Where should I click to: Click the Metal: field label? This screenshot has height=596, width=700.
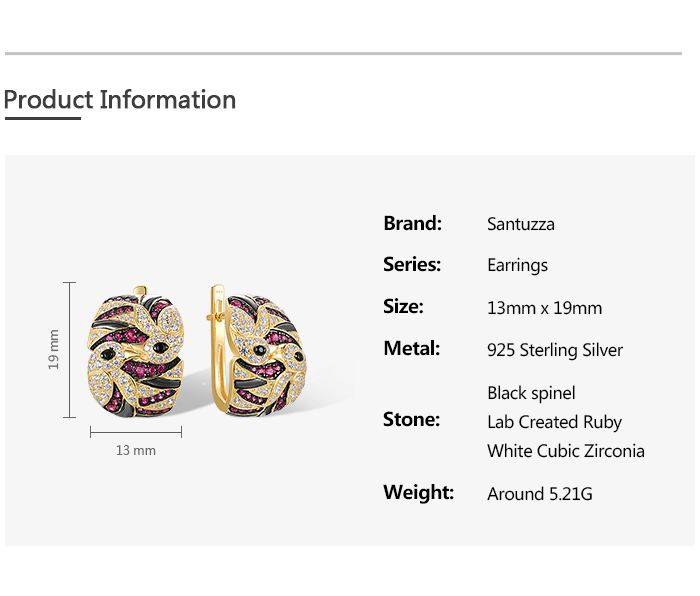click(411, 349)
